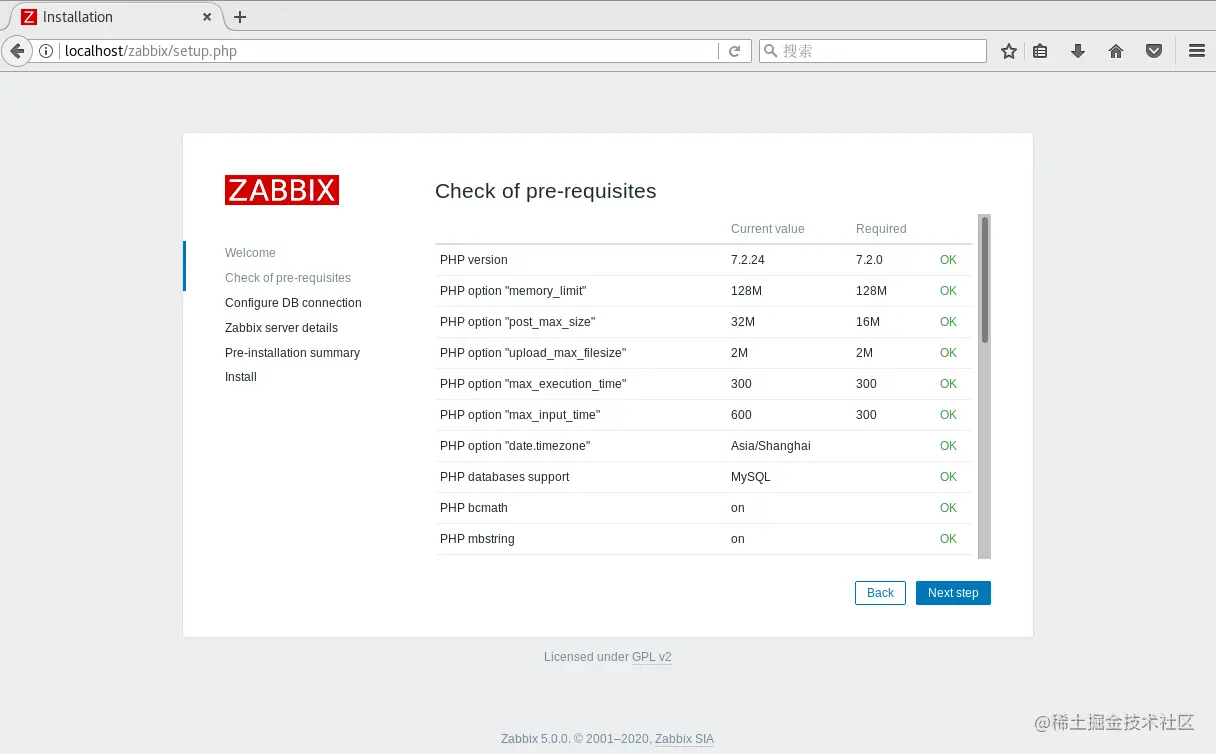Screen dimensions: 1216x754
Task: Click the PHP mbstring row label
Action: coord(477,539)
